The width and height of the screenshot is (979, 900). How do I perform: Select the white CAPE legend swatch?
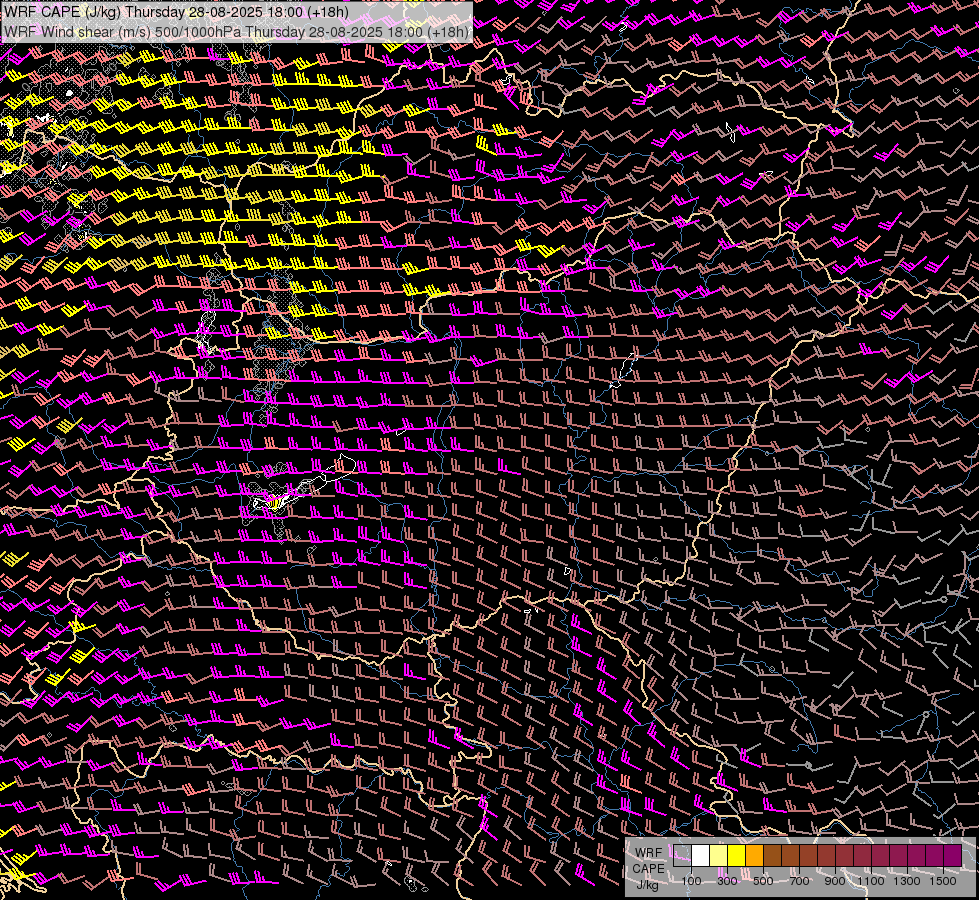[700, 855]
